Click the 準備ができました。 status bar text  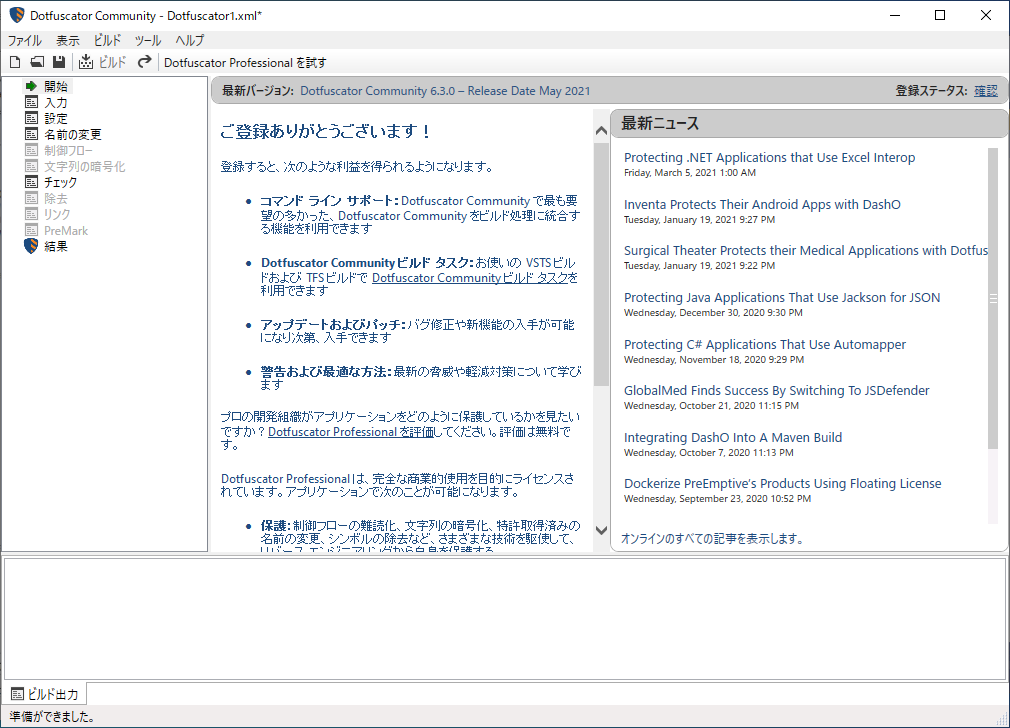click(52, 716)
